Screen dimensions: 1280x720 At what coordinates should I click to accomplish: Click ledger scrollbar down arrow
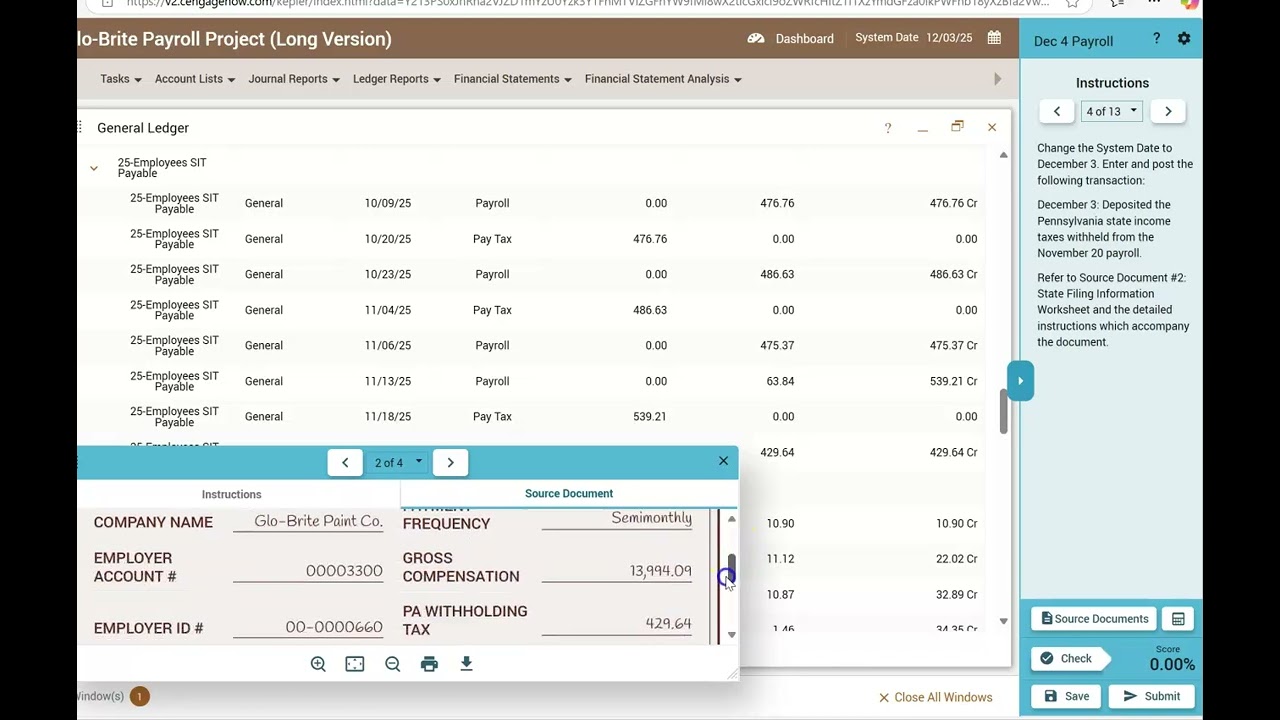coord(1003,621)
